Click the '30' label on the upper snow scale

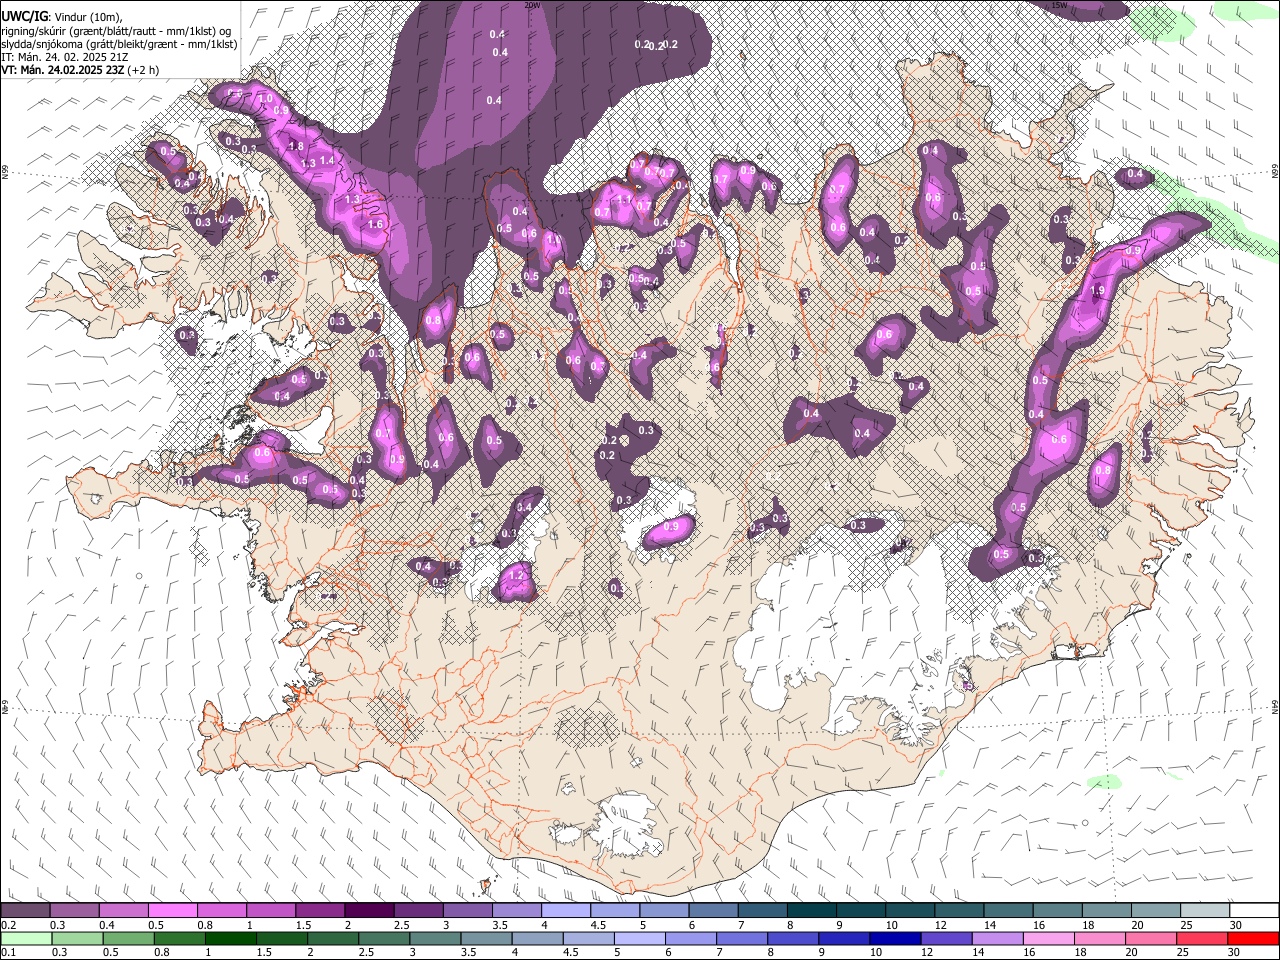(1234, 925)
